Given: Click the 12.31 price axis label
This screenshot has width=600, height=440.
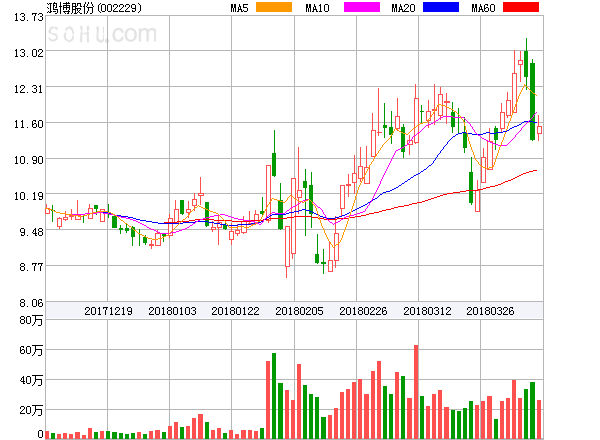Looking at the screenshot, I should 29,89.
